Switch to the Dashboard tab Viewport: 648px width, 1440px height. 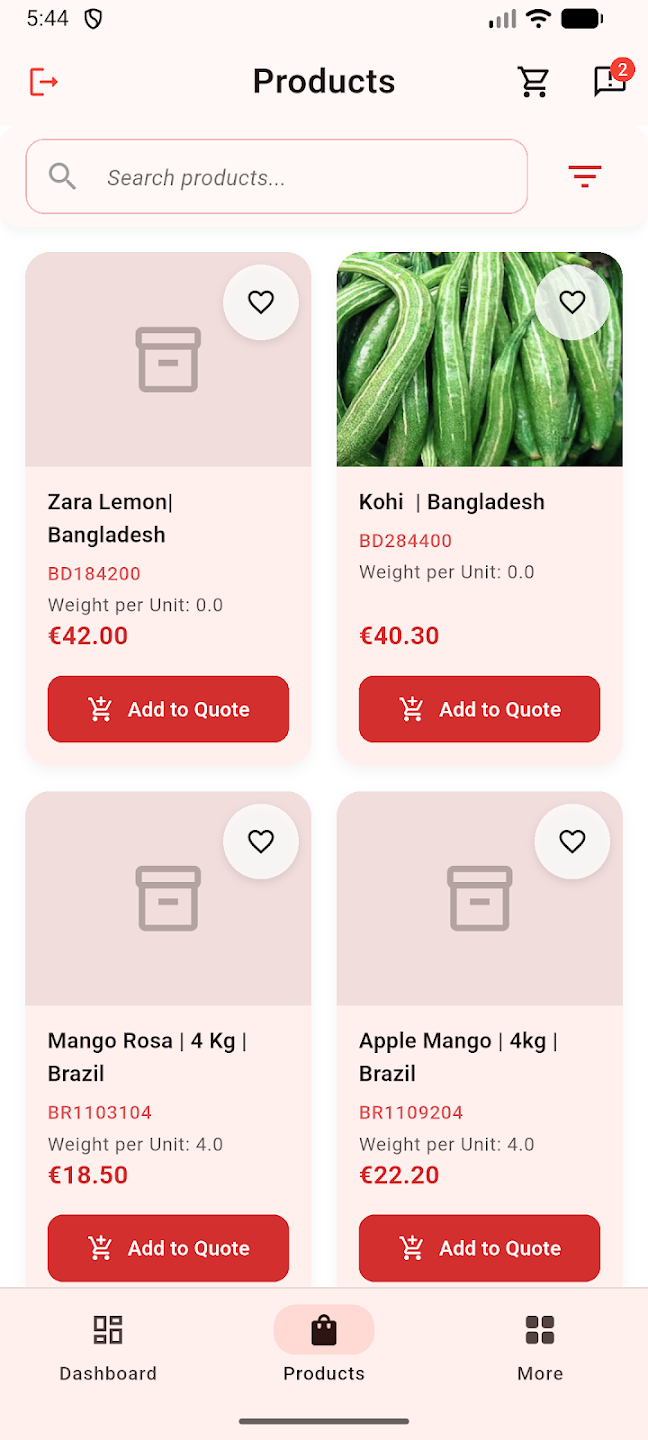(x=108, y=1345)
